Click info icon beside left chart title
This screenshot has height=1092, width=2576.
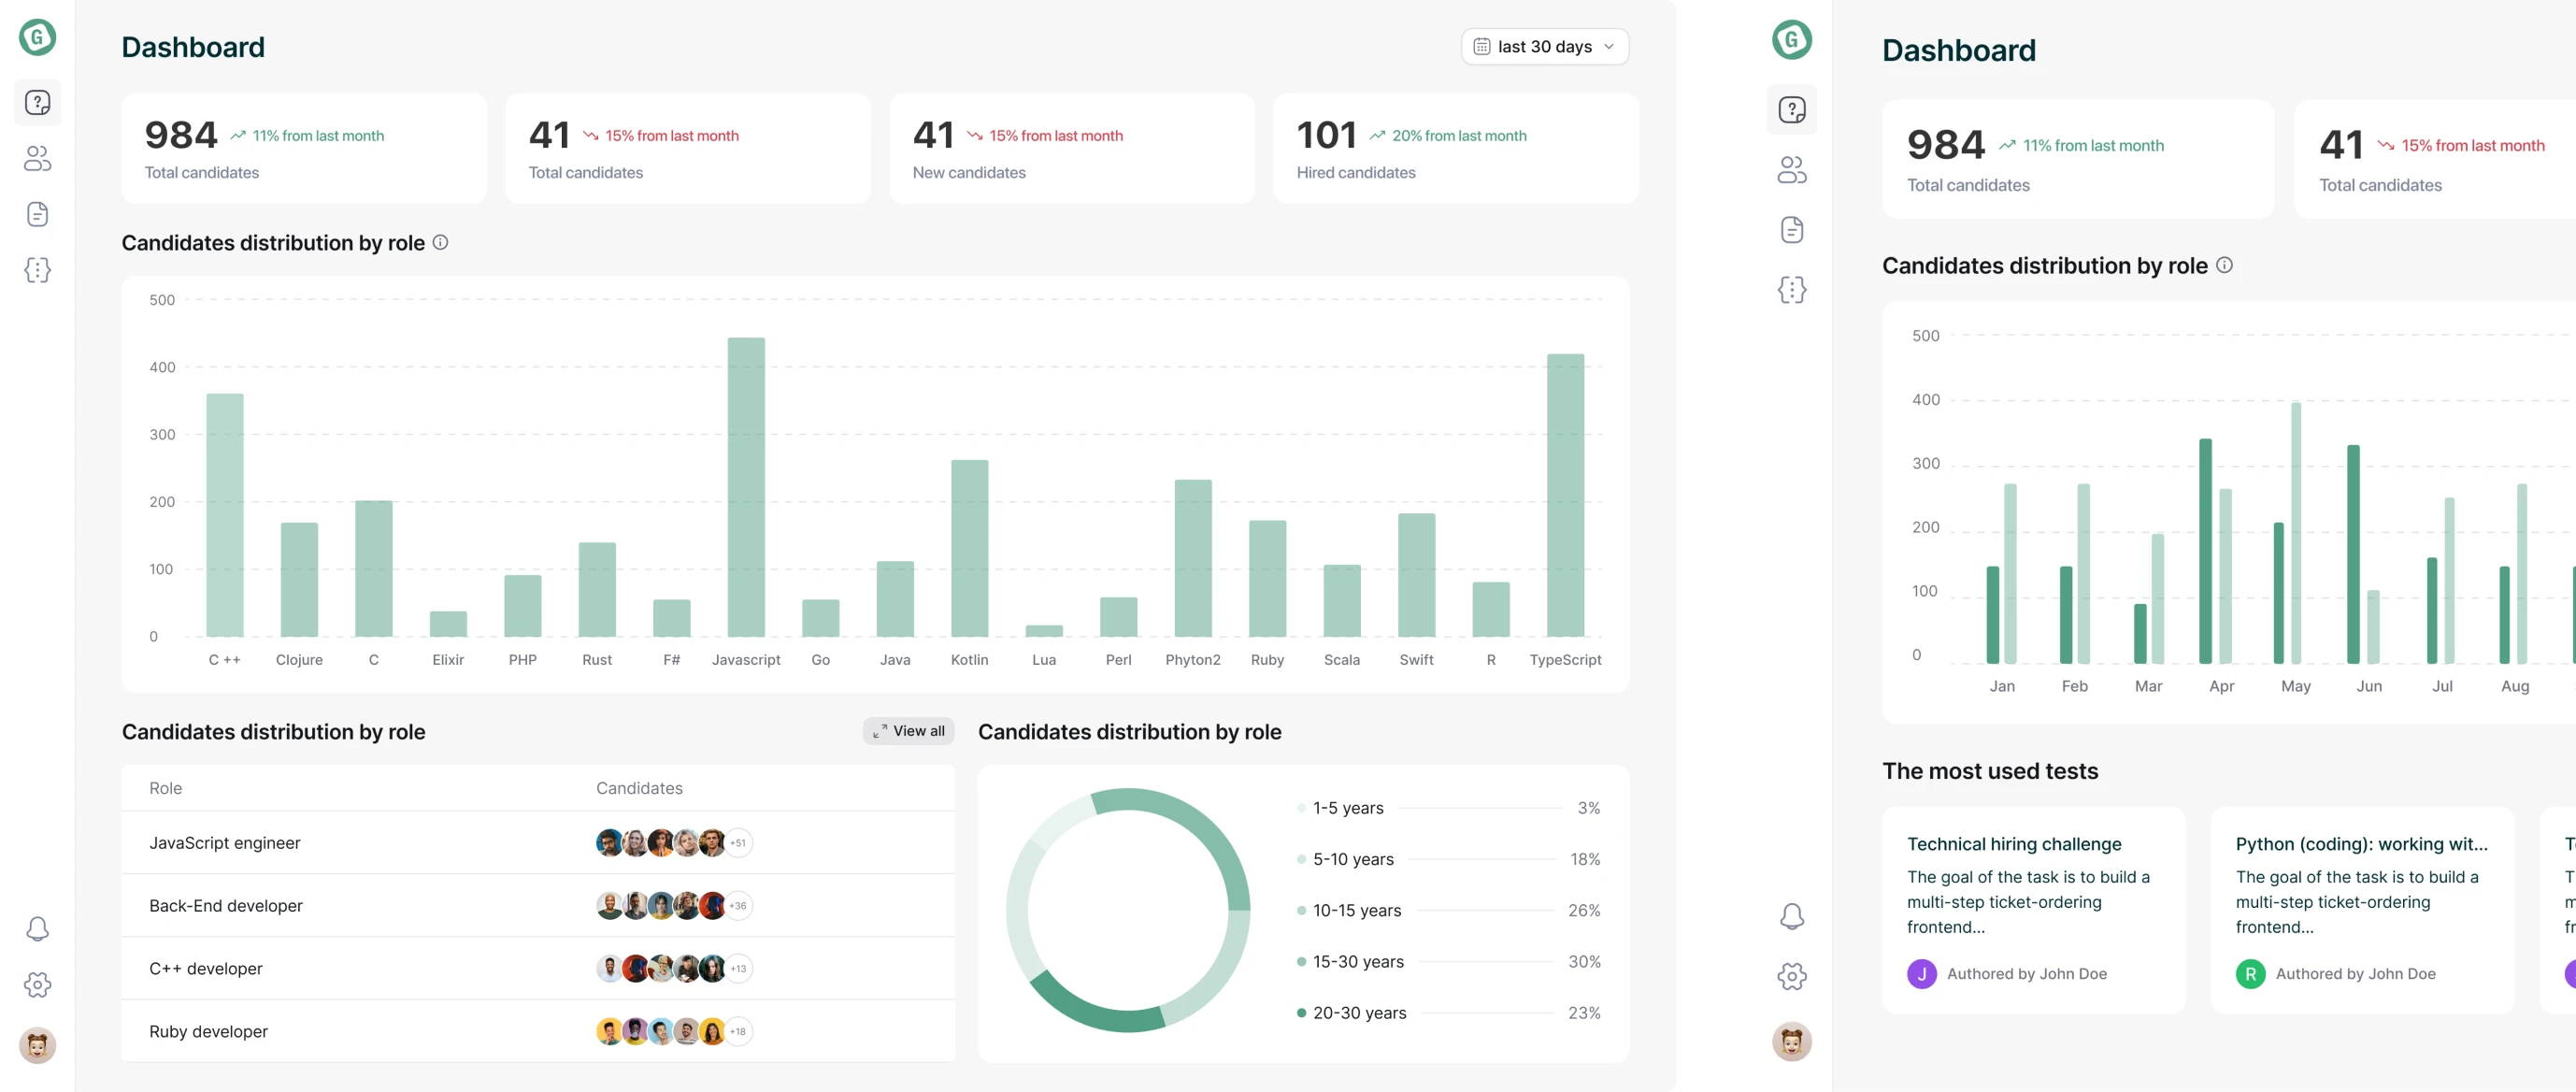point(440,242)
